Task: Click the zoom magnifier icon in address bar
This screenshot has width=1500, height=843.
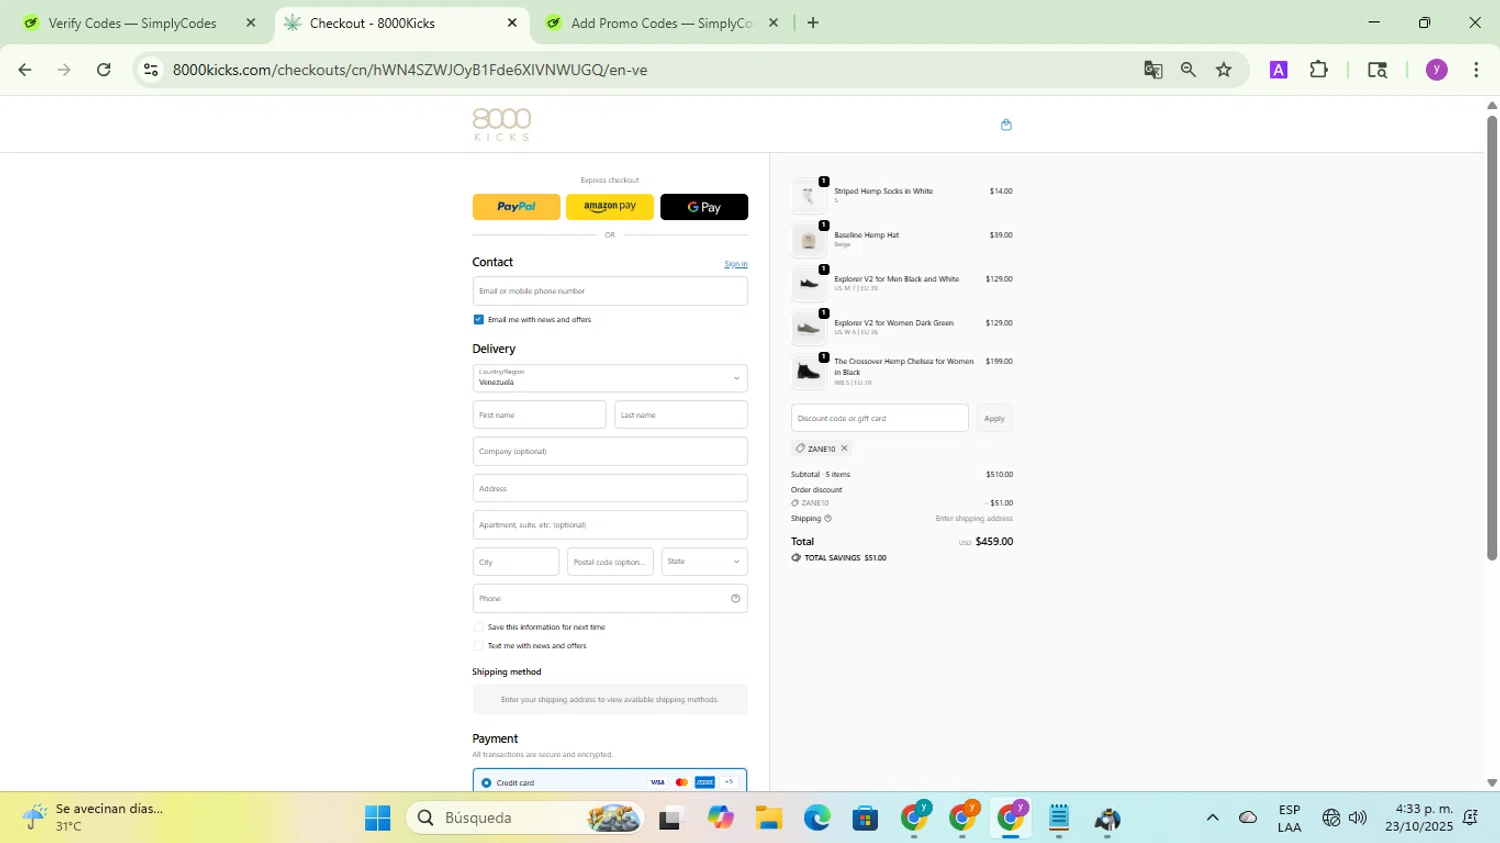Action: pos(1188,70)
